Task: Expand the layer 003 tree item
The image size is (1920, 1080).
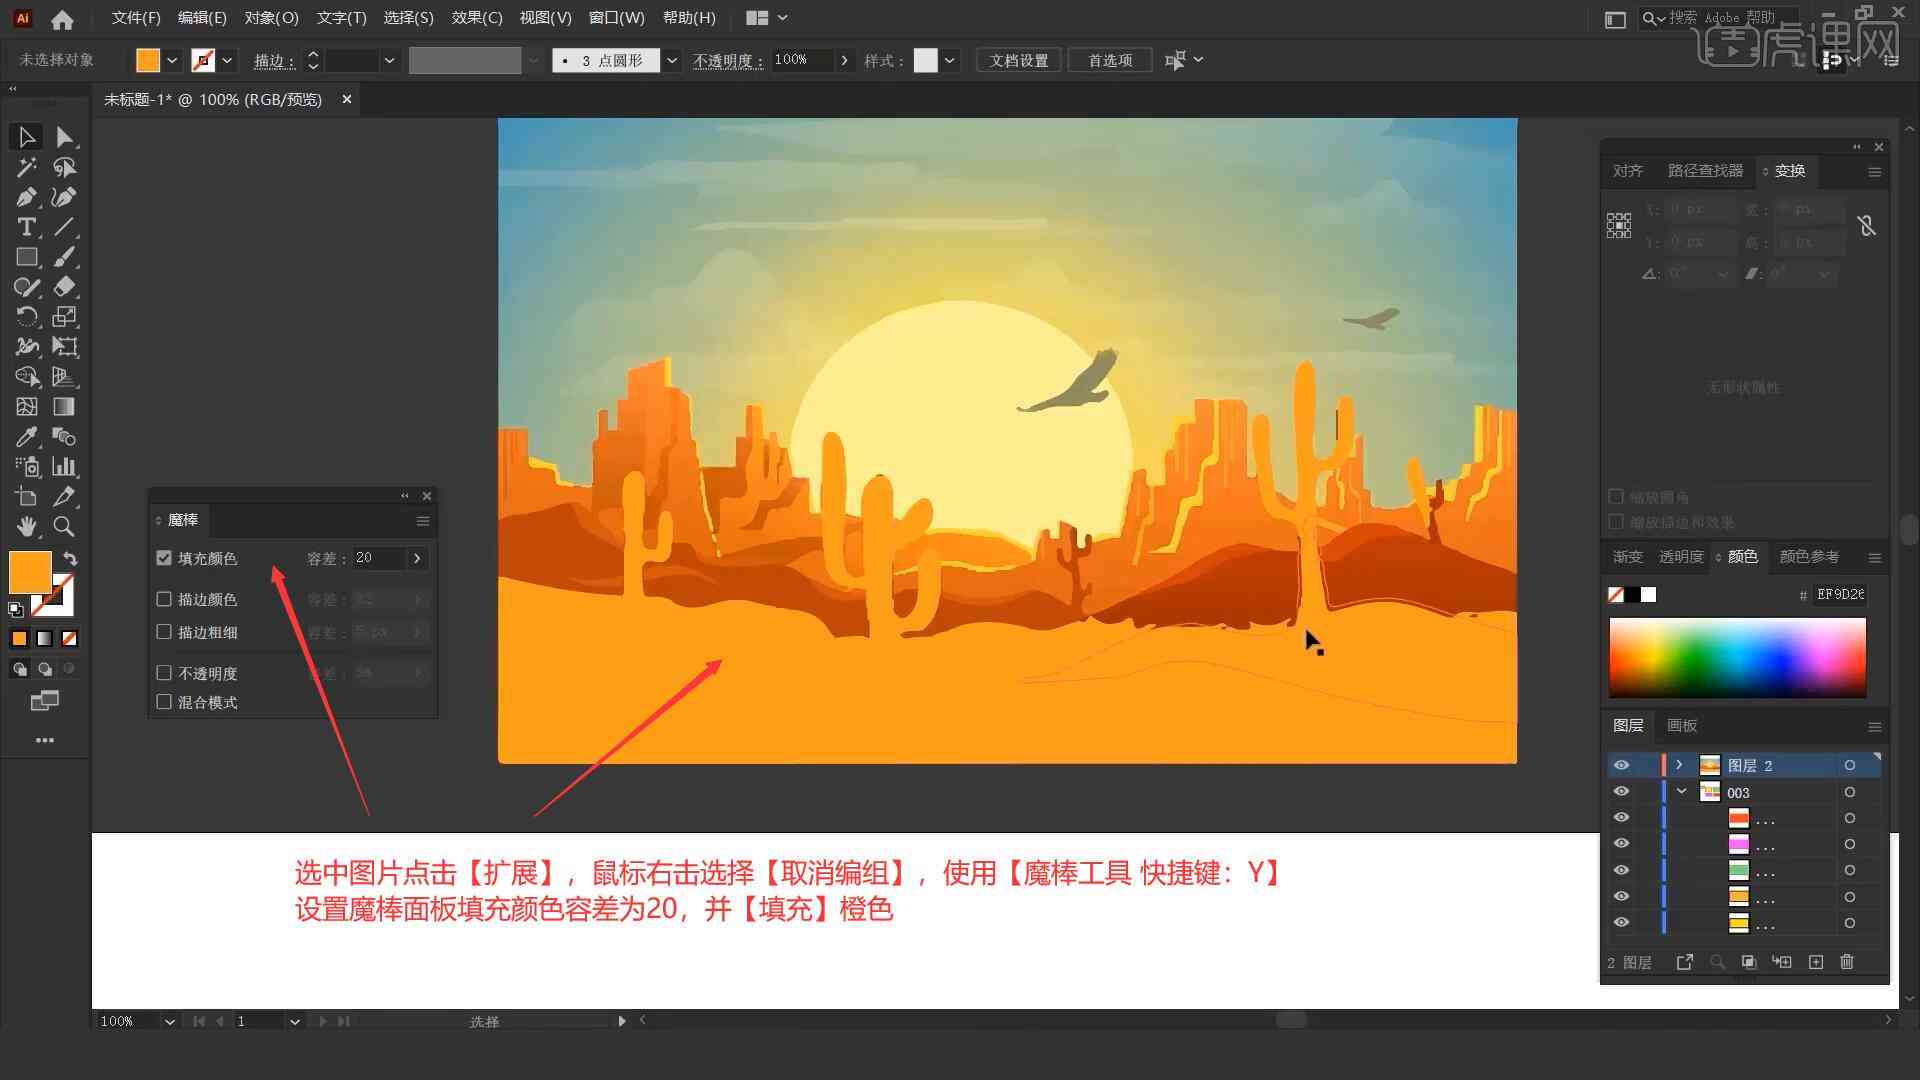Action: 1683,793
